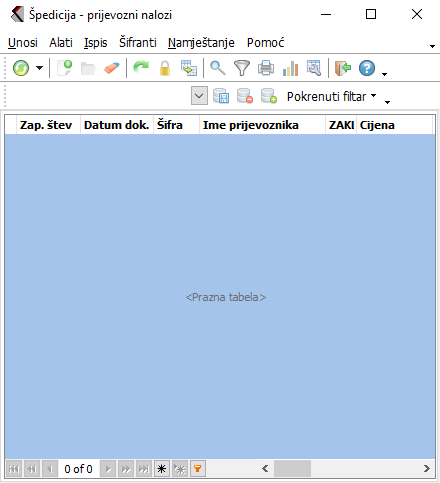Viewport: 440px width, 483px height.
Task: Open the Šifranti menu
Action: 138,43
